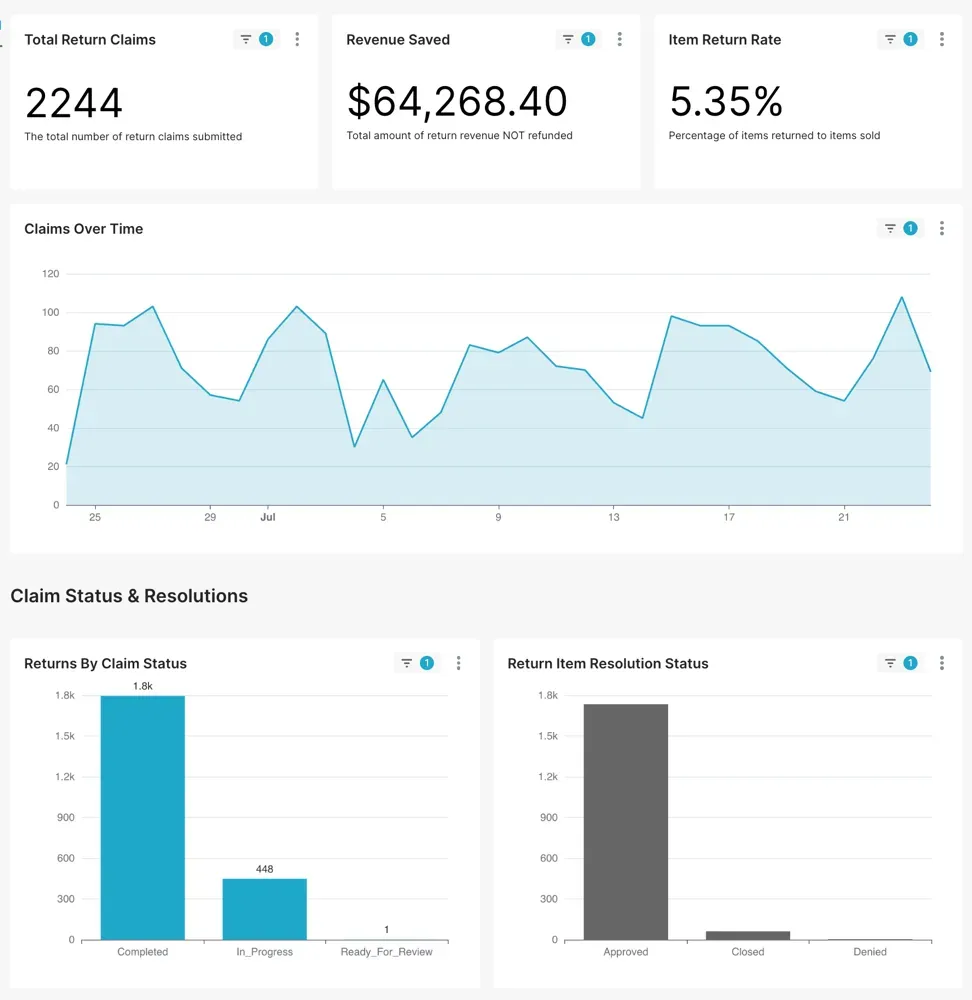The image size is (972, 1000).
Task: Open the filter icon on Item Return Rate
Action: [888, 39]
